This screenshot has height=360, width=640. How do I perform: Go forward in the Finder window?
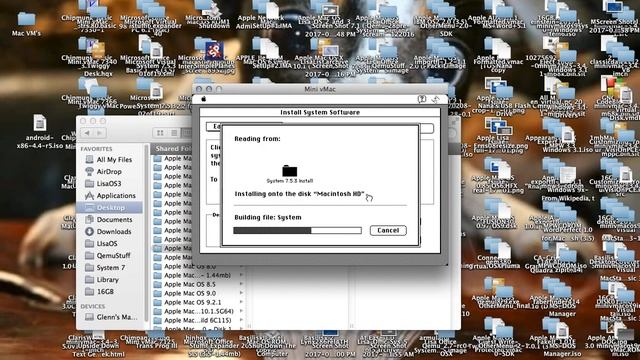(x=99, y=133)
